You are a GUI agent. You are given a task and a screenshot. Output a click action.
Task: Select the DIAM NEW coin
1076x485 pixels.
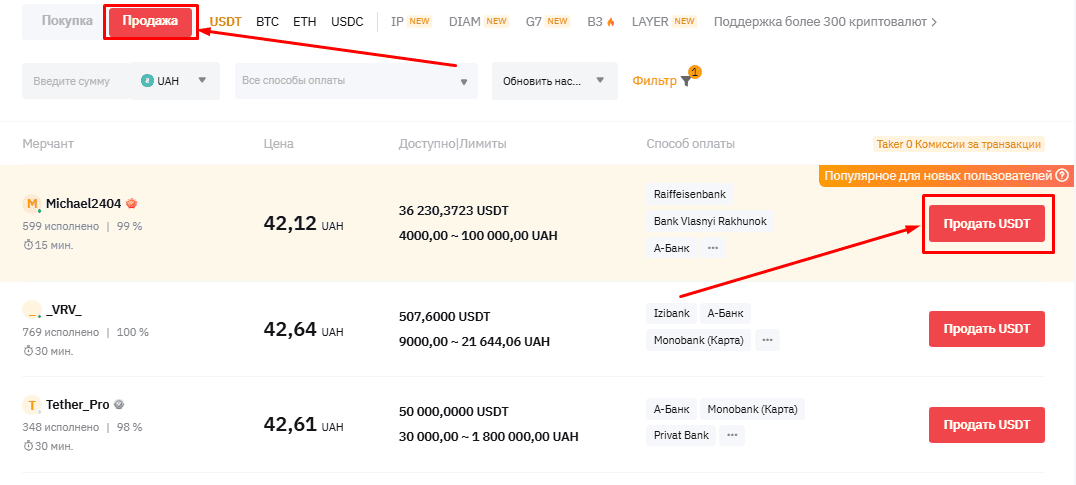pyautogui.click(x=478, y=22)
